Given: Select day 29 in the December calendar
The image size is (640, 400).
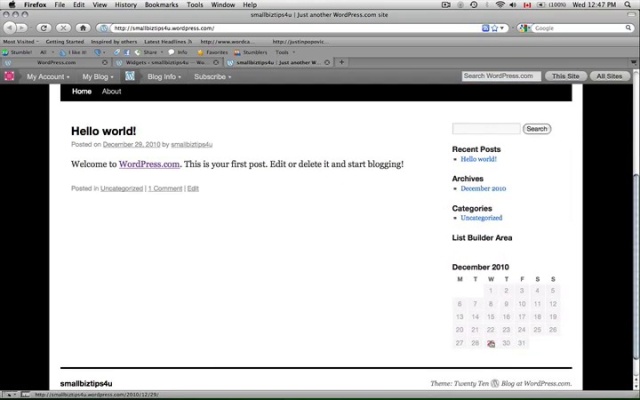Looking at the screenshot, I should coord(491,343).
